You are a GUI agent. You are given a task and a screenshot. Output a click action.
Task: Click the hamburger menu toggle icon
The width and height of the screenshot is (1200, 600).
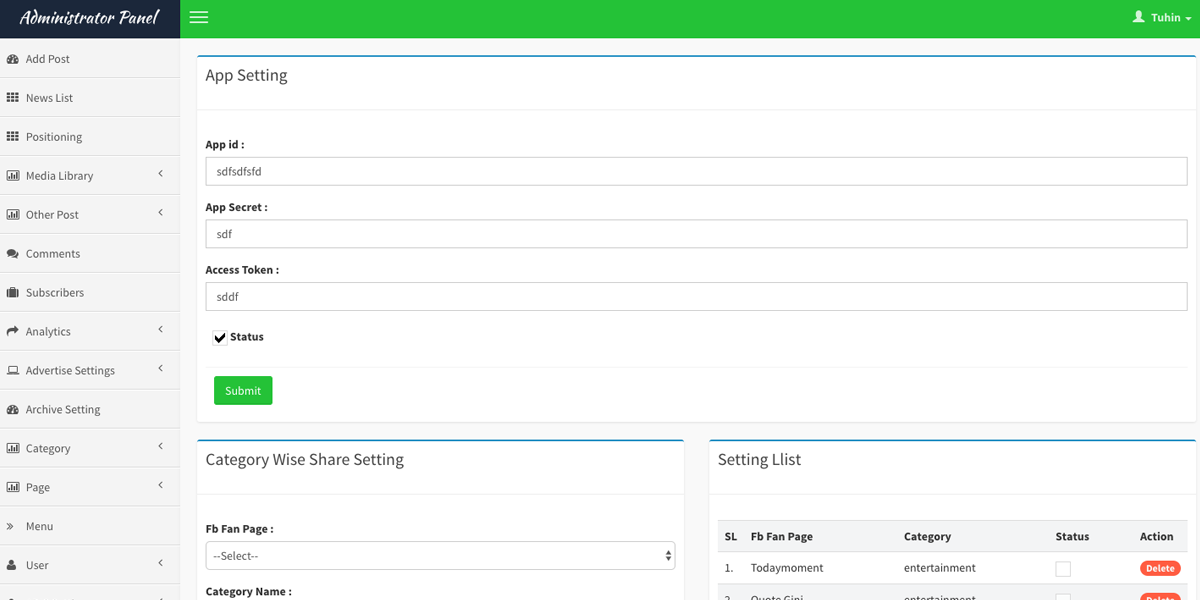click(x=198, y=18)
